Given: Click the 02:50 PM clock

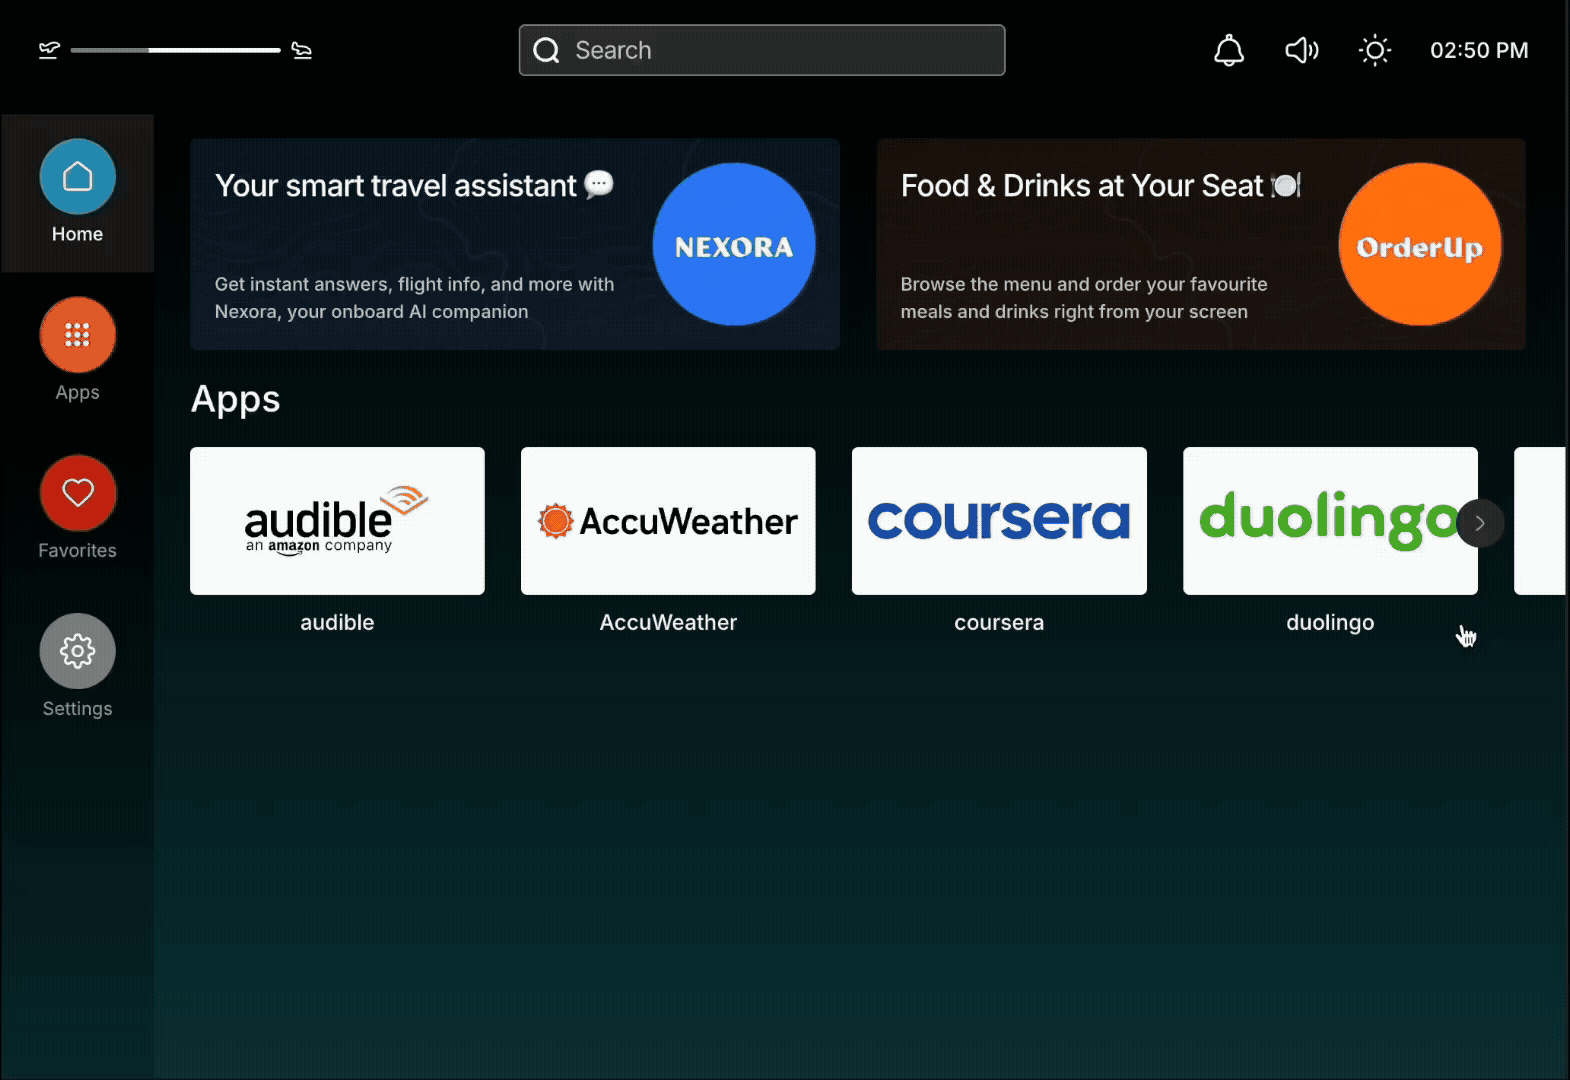Looking at the screenshot, I should pyautogui.click(x=1479, y=50).
